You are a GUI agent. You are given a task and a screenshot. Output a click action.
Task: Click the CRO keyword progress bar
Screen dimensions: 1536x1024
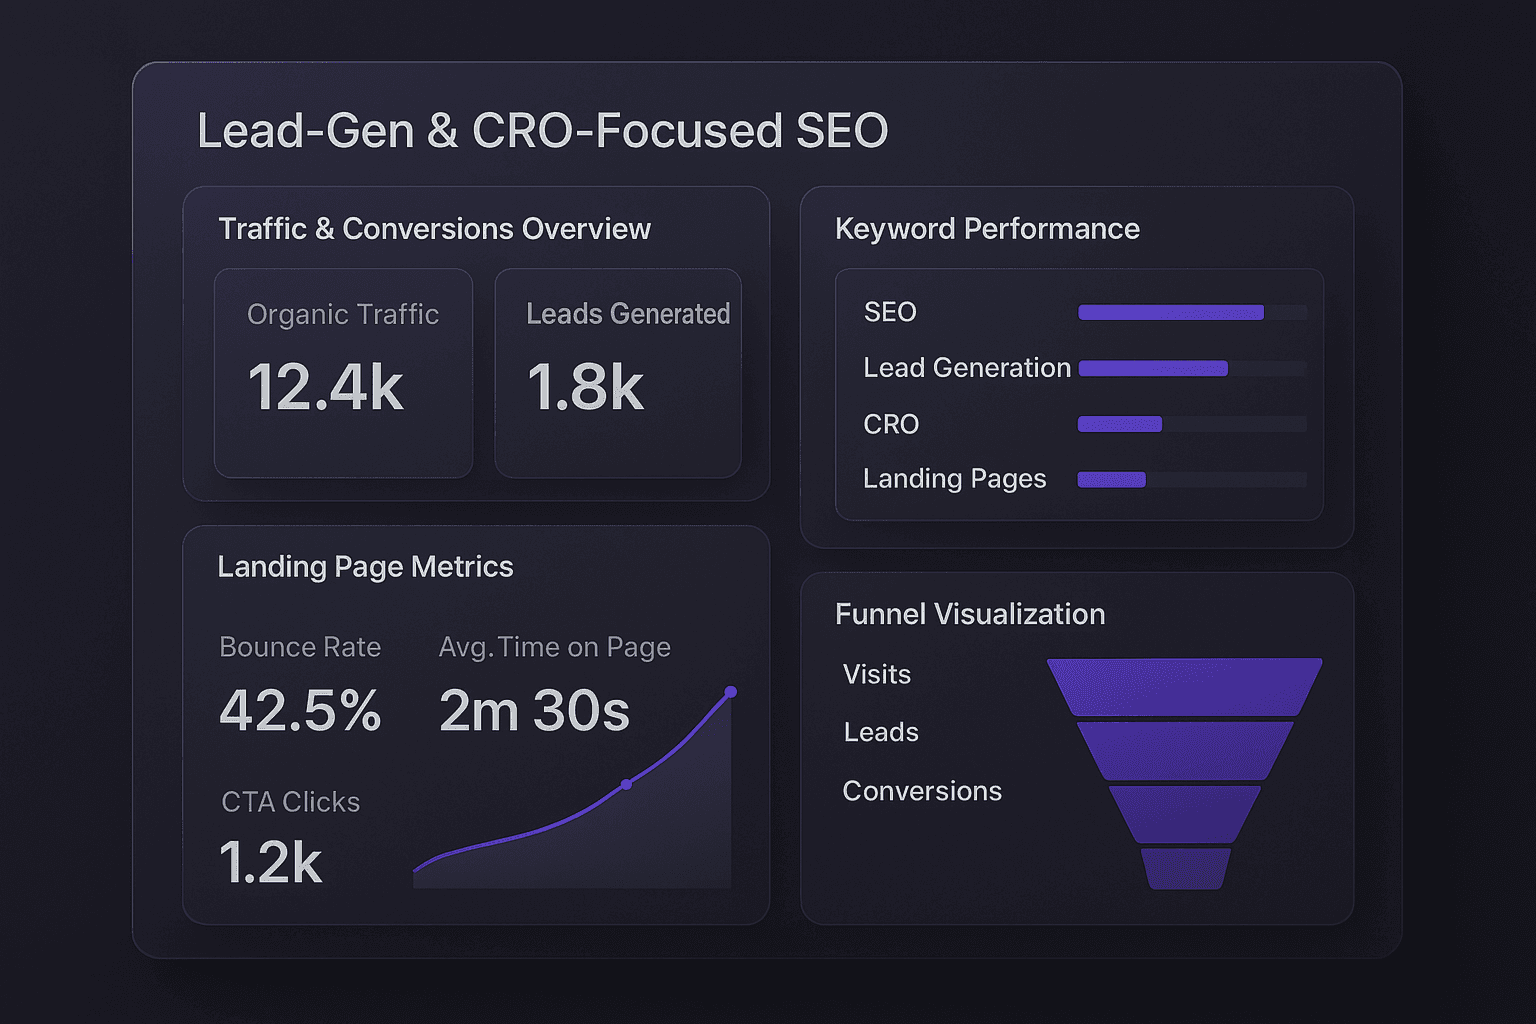(x=1192, y=424)
